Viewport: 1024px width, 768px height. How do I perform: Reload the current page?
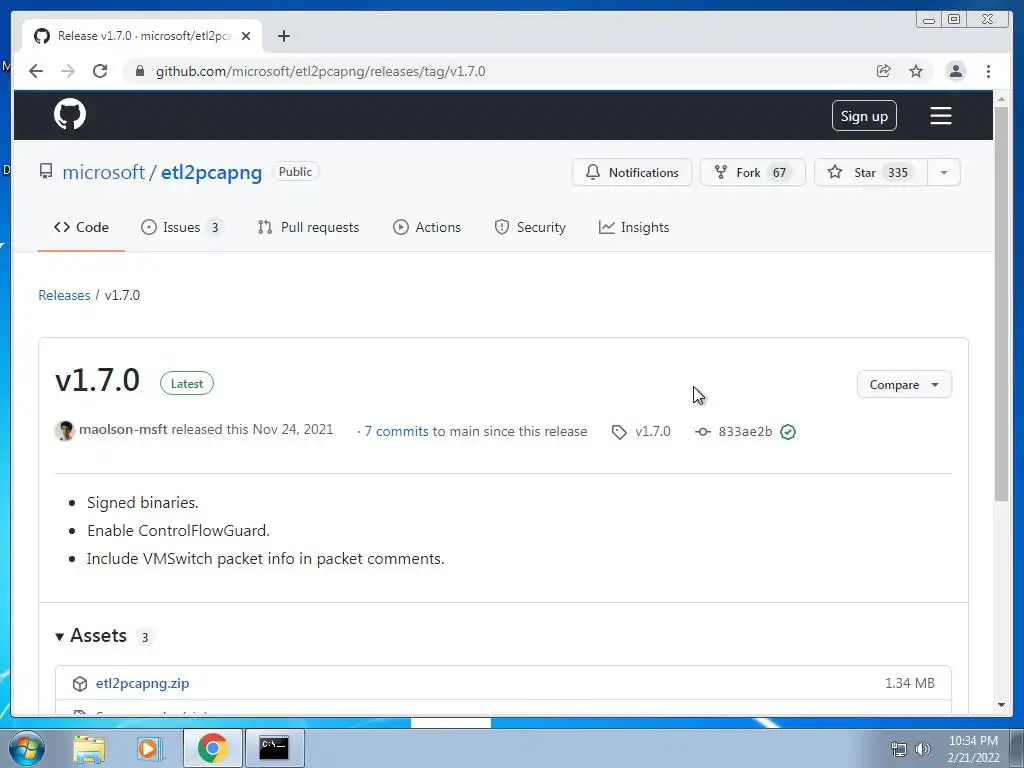coord(100,71)
